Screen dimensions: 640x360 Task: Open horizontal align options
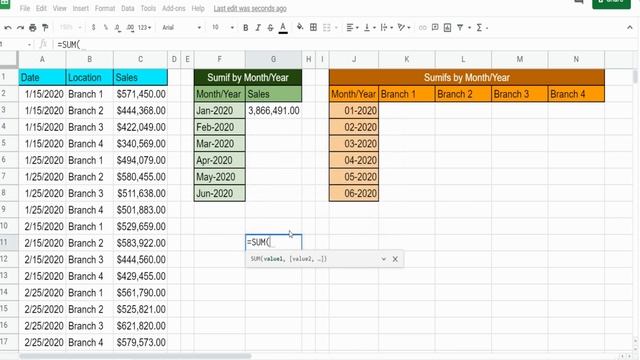[352, 27]
